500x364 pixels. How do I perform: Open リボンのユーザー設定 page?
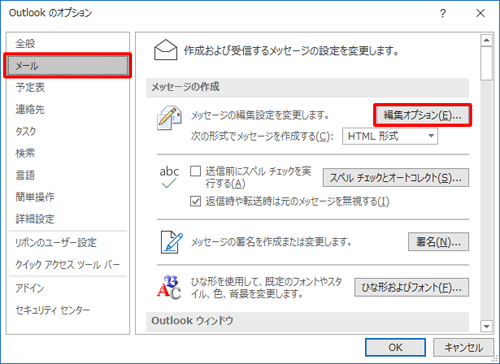[x=68, y=242]
